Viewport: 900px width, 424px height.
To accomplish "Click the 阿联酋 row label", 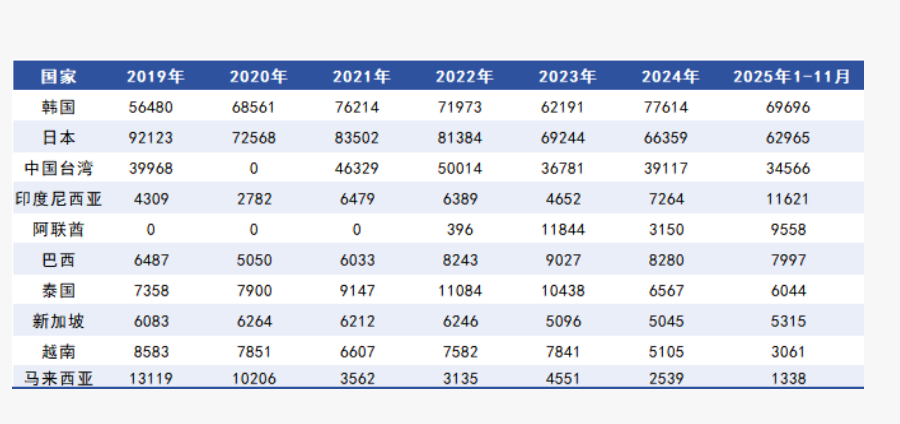I will (x=58, y=229).
